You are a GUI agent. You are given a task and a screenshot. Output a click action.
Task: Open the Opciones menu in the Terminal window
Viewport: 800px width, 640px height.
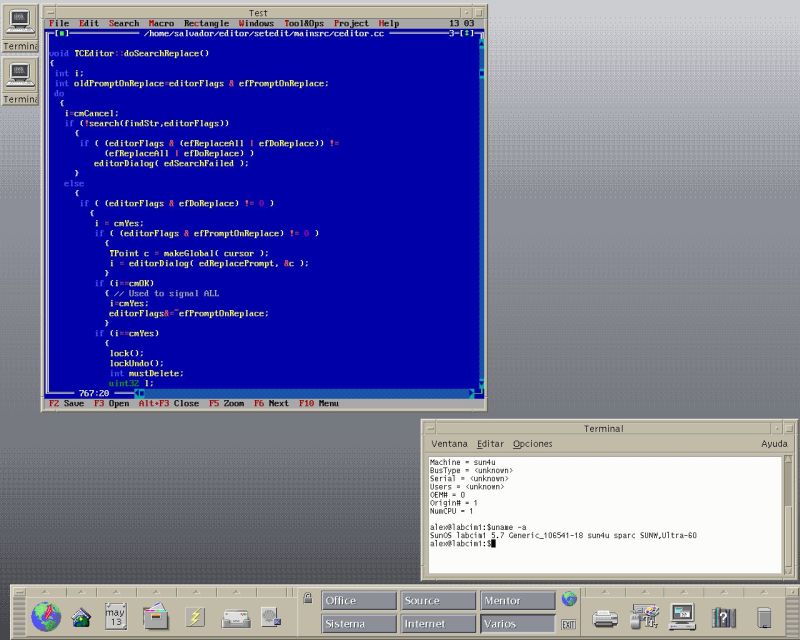(x=533, y=443)
